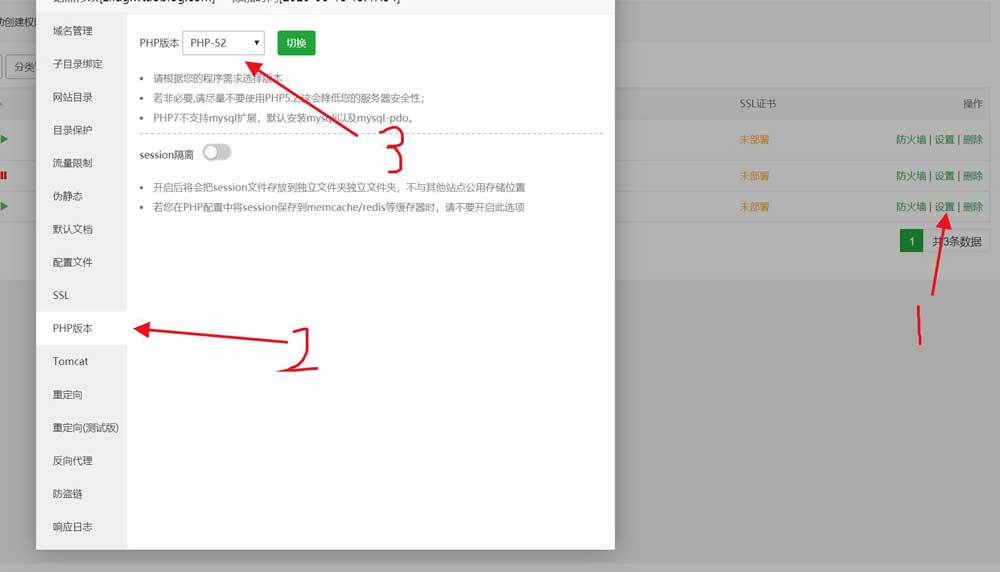Image resolution: width=1000 pixels, height=572 pixels.
Task: Click 未部署 SSL link in second row
Action: (754, 176)
